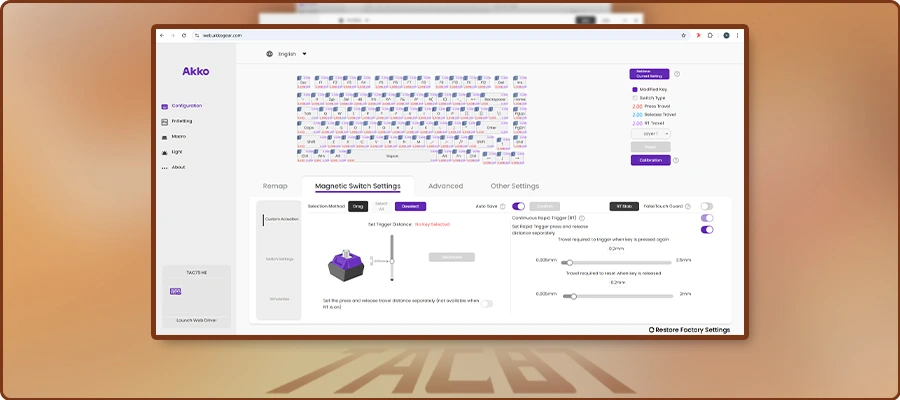Click the site info icon in address bar
This screenshot has width=900, height=400.
tap(197, 35)
